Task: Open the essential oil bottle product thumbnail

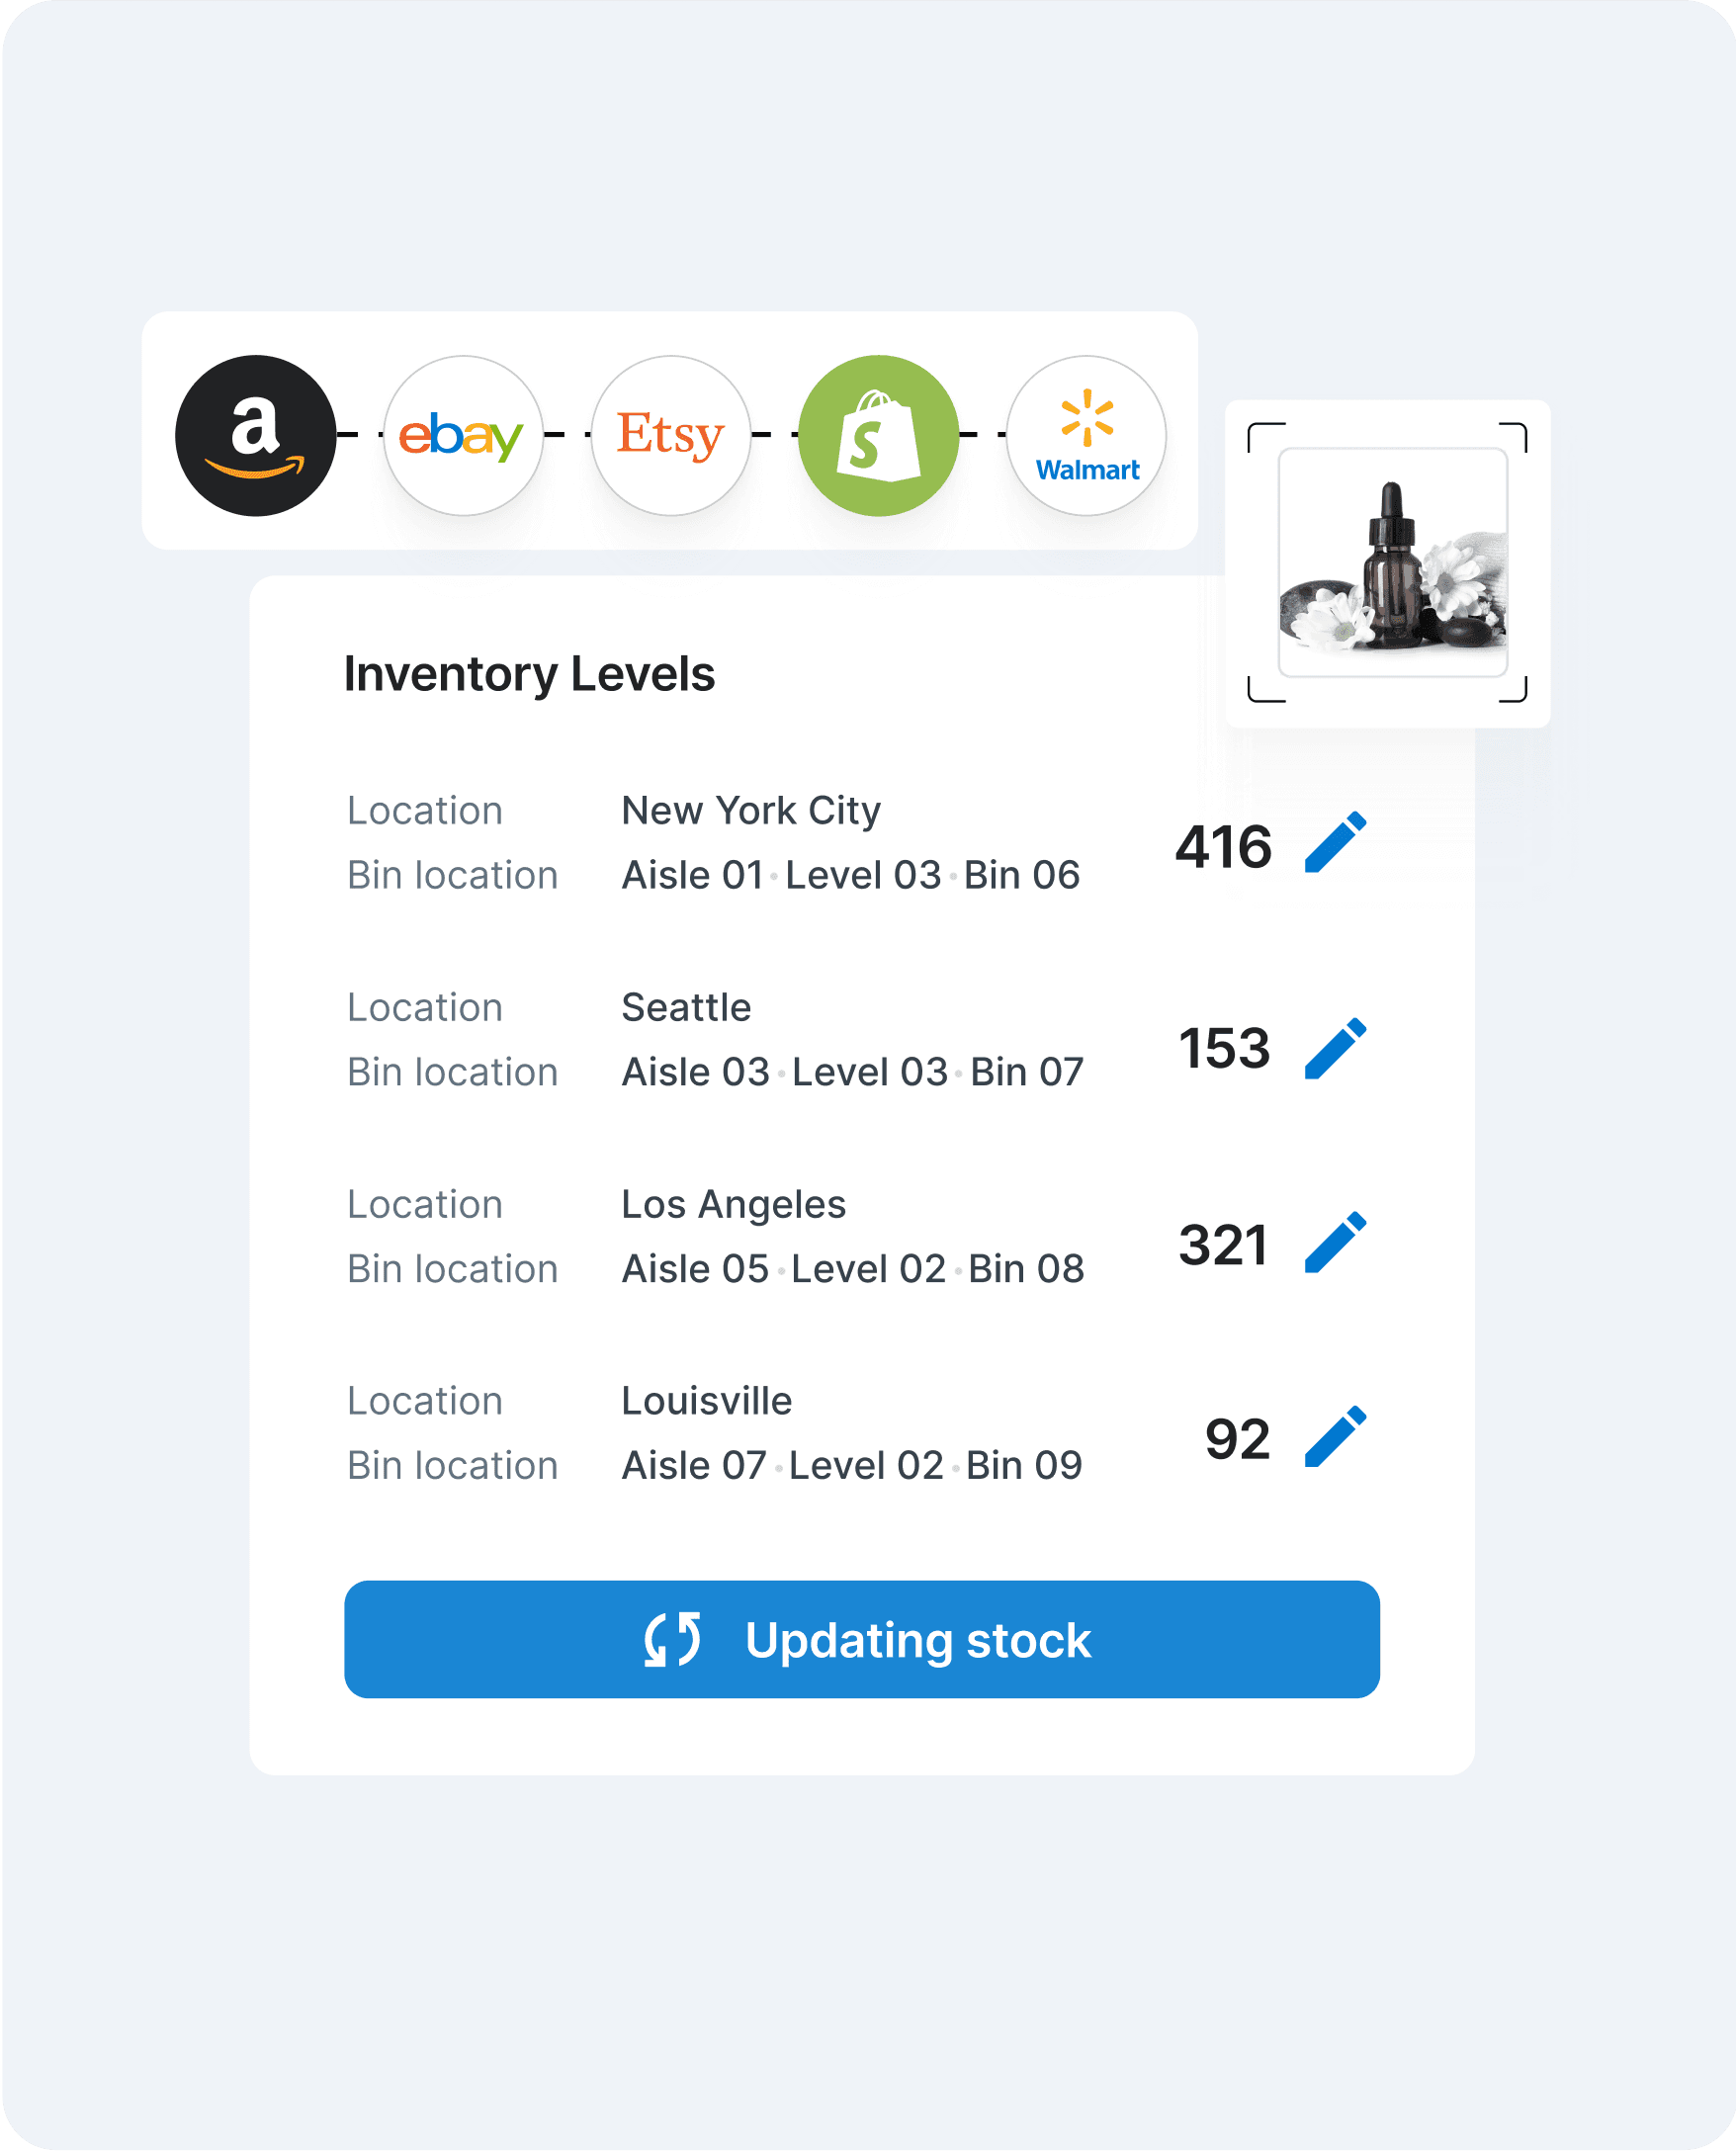Action: [1393, 563]
